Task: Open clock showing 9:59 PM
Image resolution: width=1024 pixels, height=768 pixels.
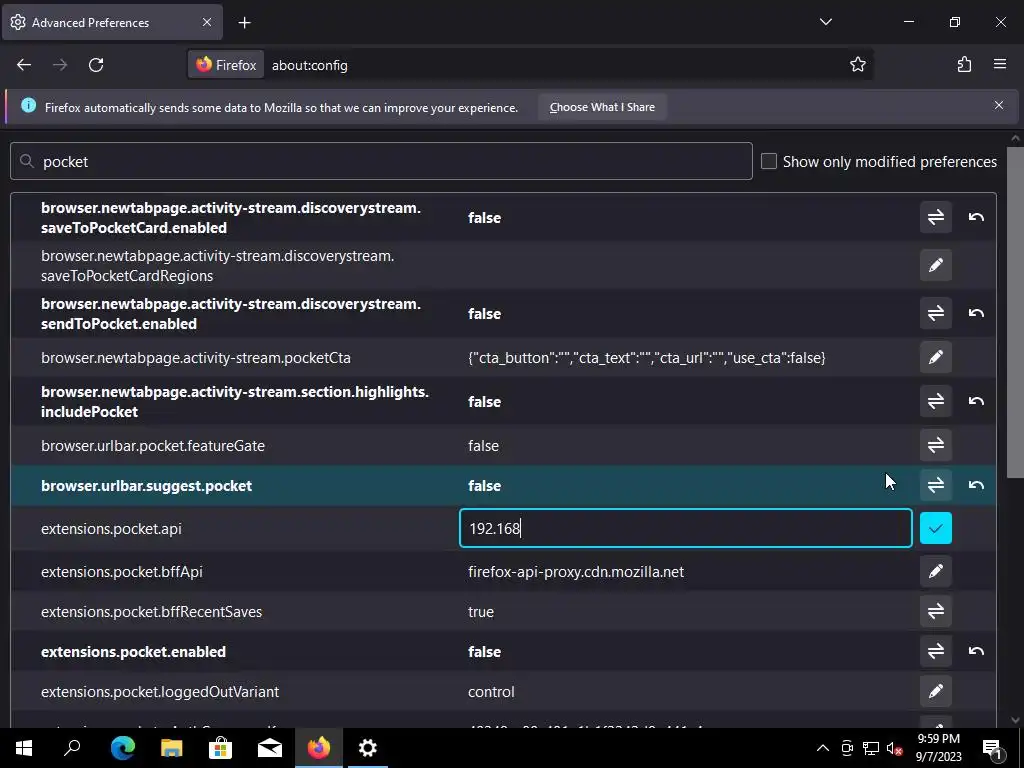Action: tap(938, 748)
